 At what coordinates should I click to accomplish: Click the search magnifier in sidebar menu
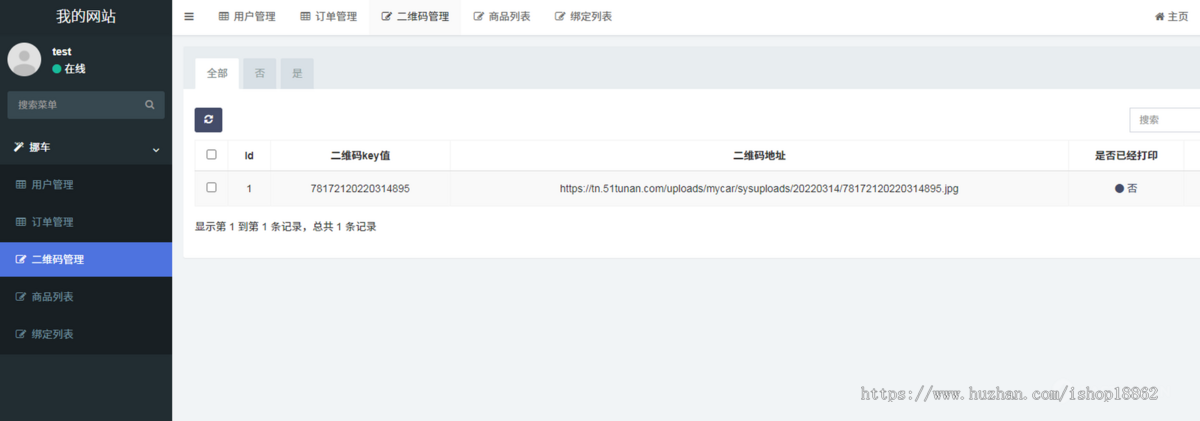click(x=150, y=105)
